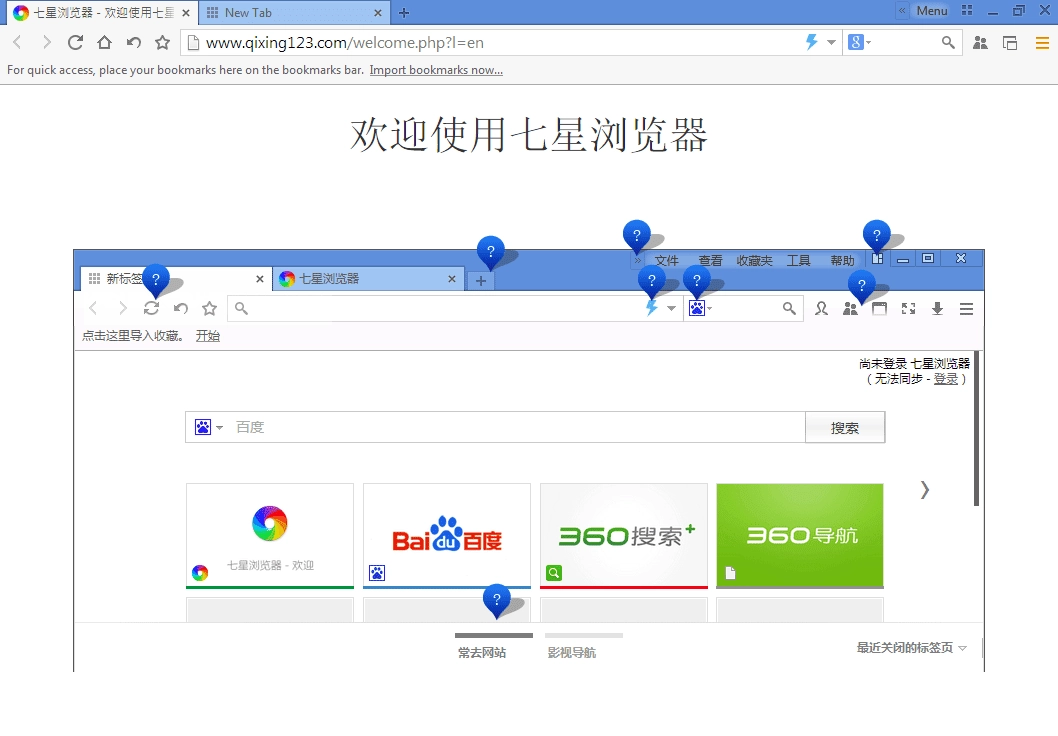Bookmark the page with the top star icon

coord(163,43)
